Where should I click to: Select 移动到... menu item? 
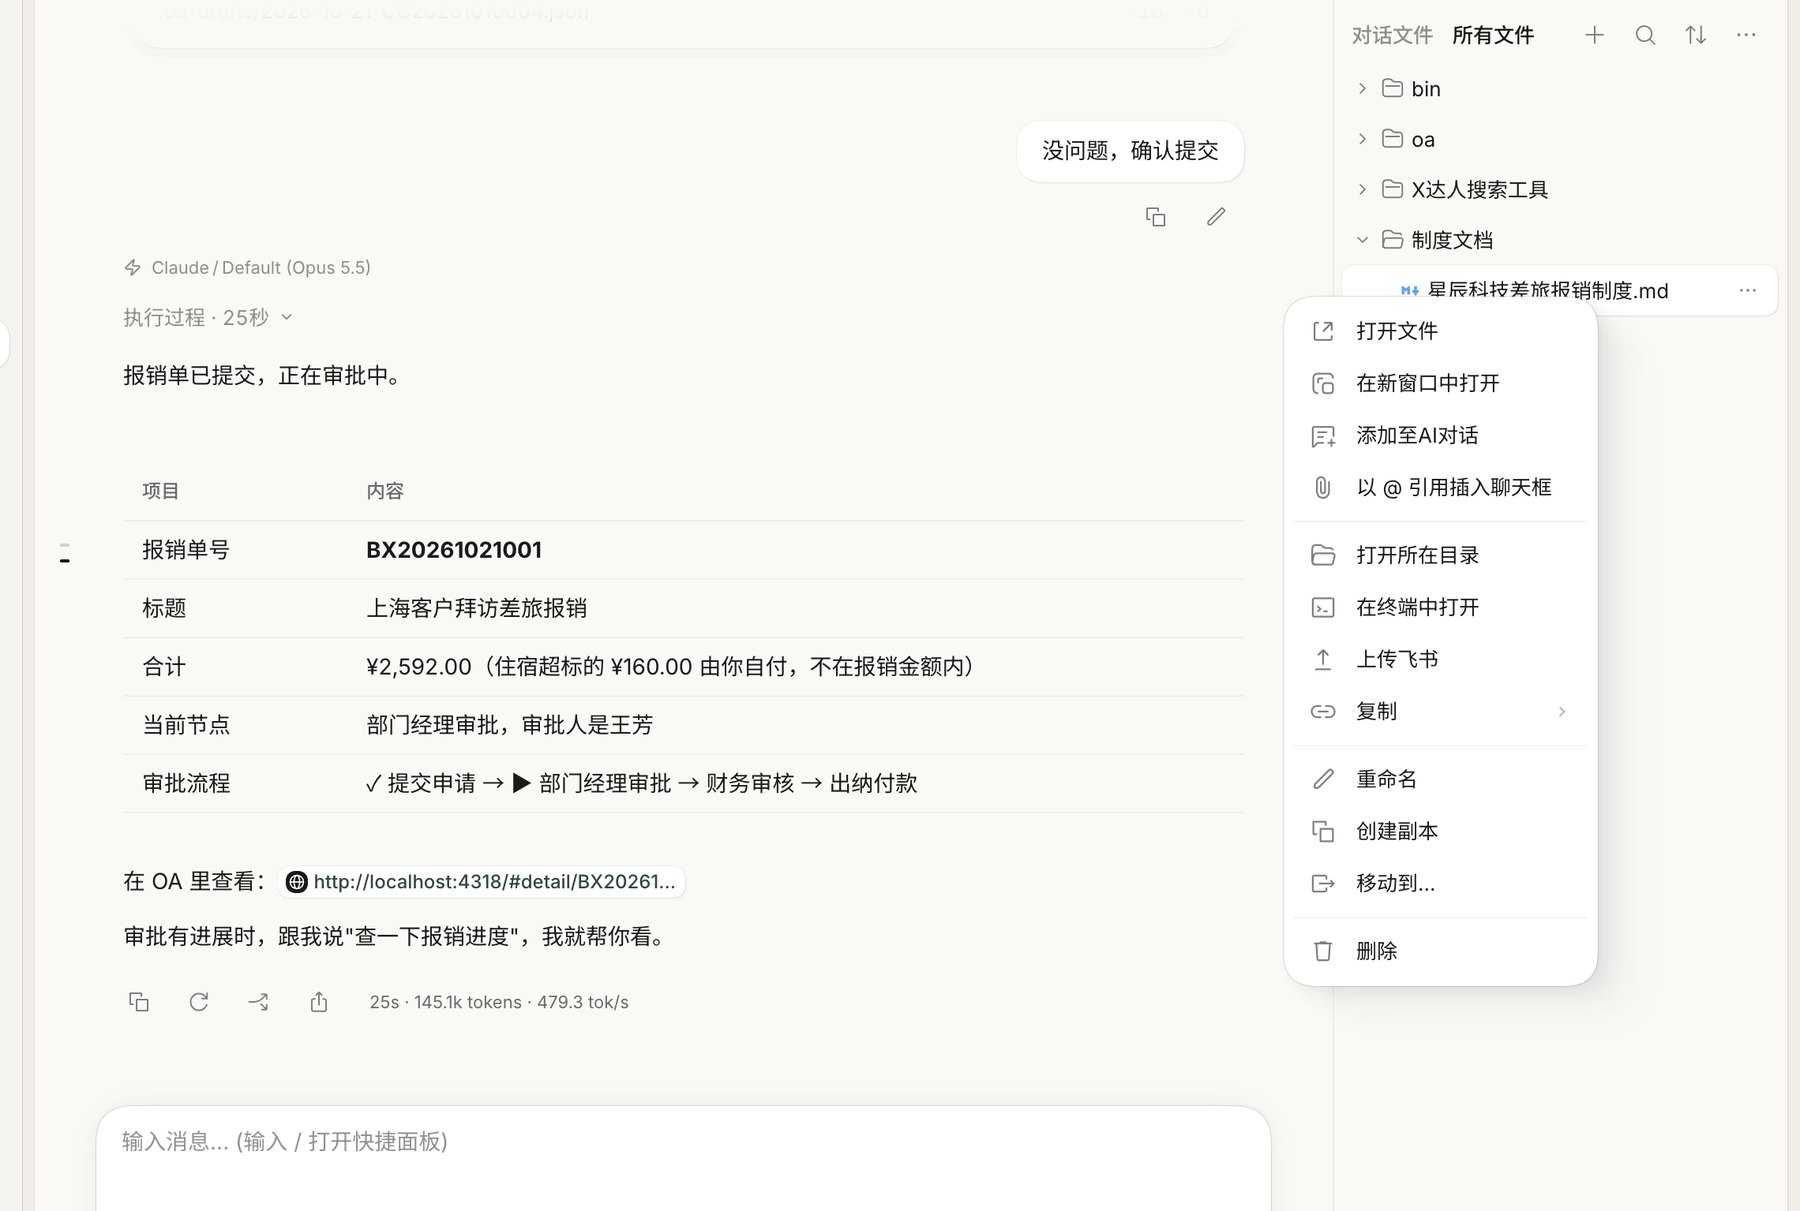pyautogui.click(x=1440, y=883)
